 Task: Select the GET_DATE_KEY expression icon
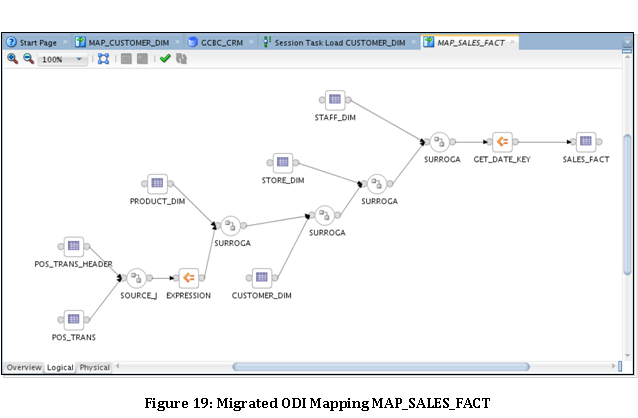click(x=502, y=142)
